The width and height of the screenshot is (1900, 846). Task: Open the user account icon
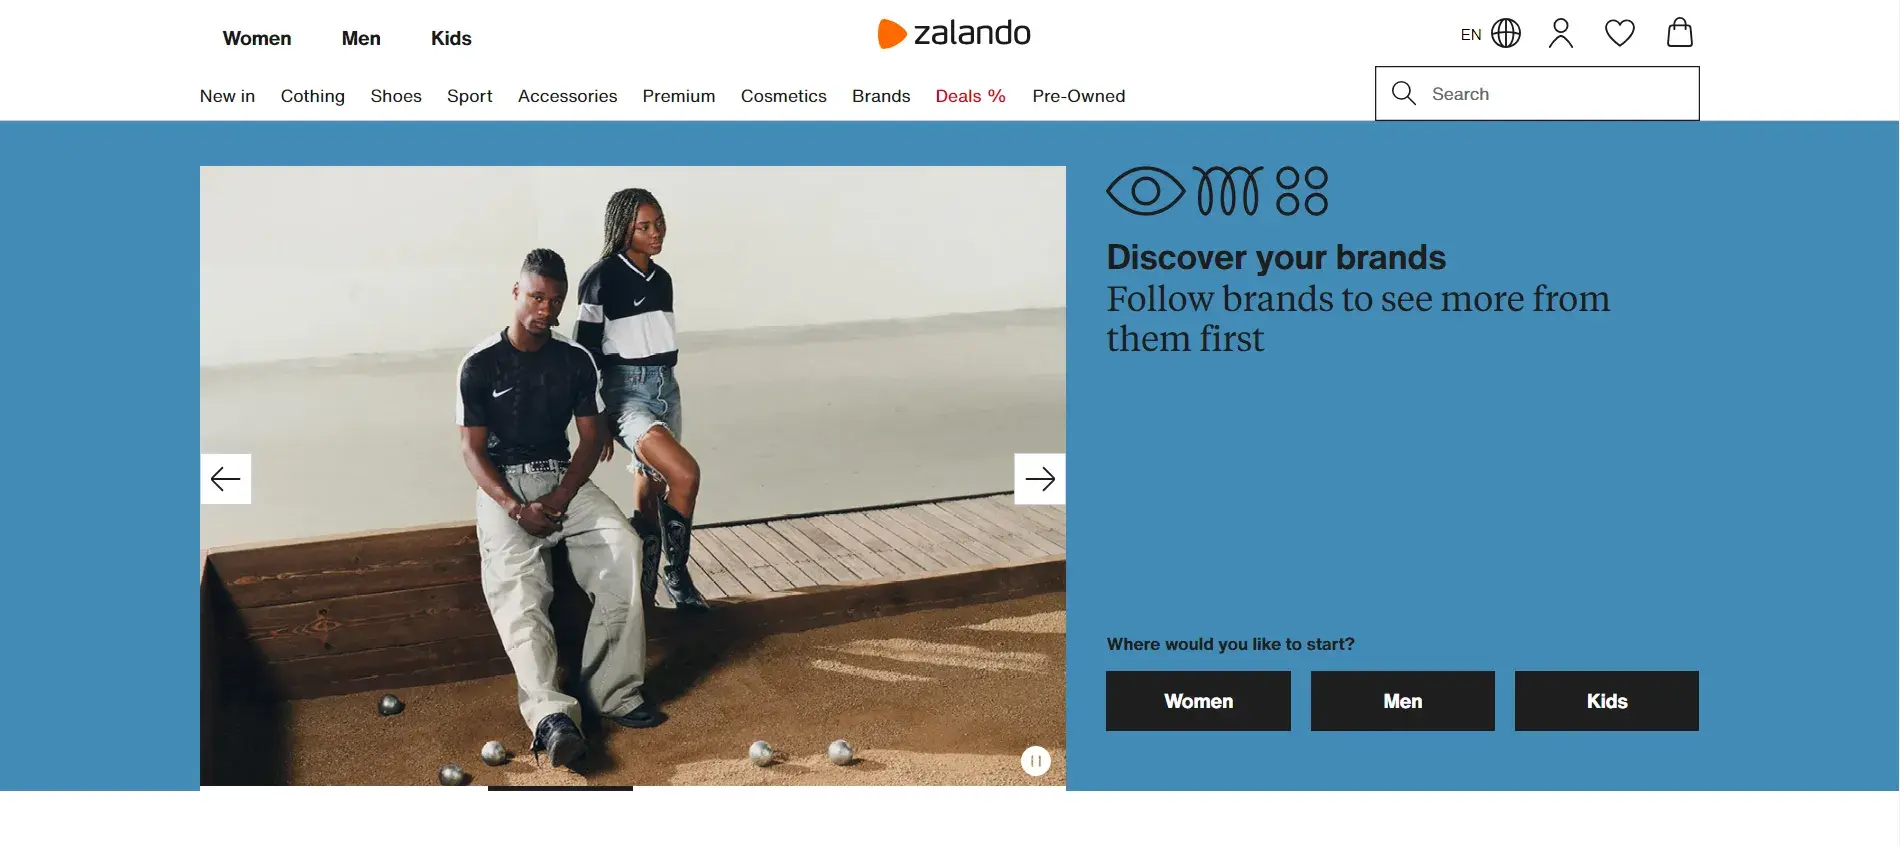click(x=1560, y=33)
